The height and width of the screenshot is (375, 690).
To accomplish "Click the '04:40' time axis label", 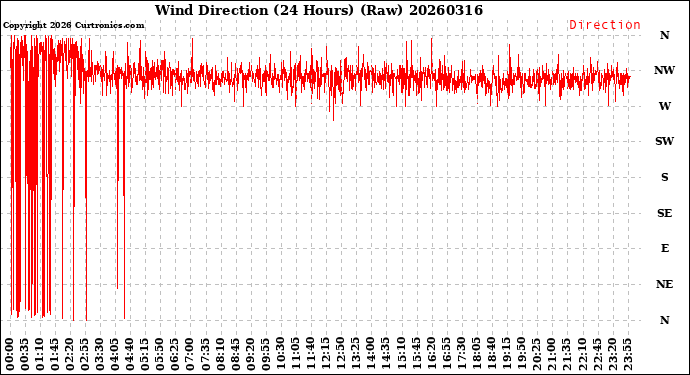I will [x=130, y=354].
